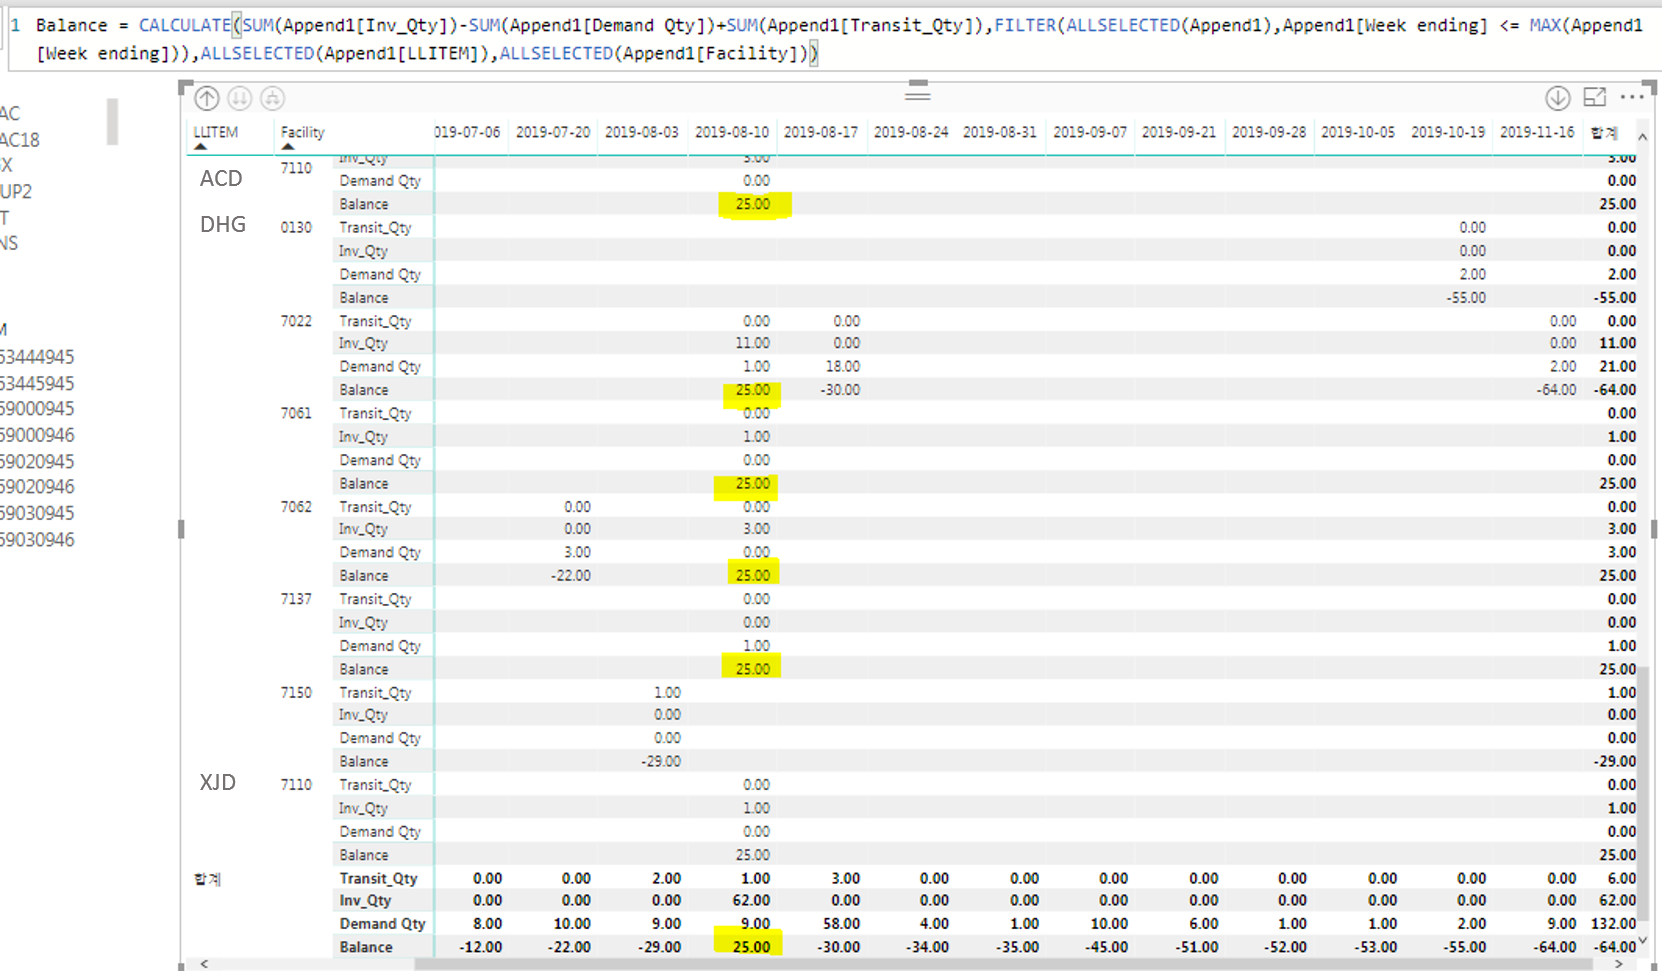Screen dimensions: 1662x971
Task: Select slicer item 59000945
Action: point(37,409)
